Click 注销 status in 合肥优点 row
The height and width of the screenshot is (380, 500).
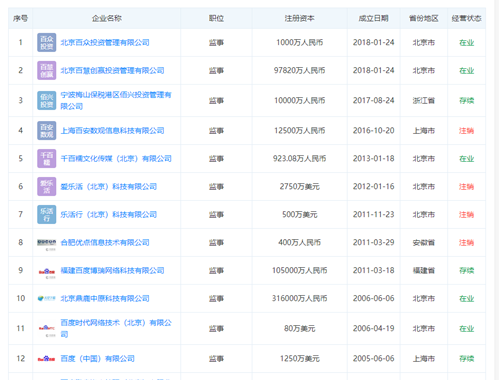[466, 243]
